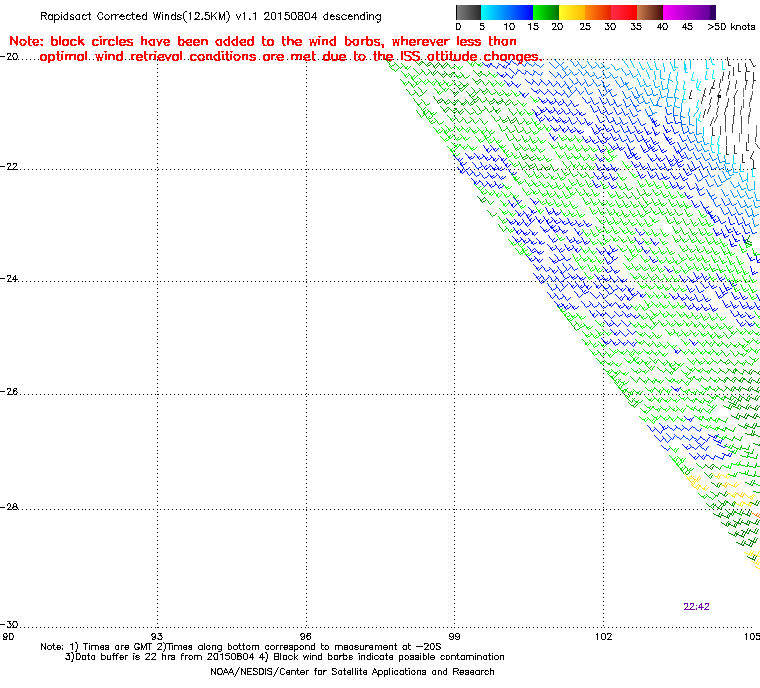This screenshot has height=688, width=760.
Task: Click the cyan 5-10 knots legend segment
Action: coord(494,12)
